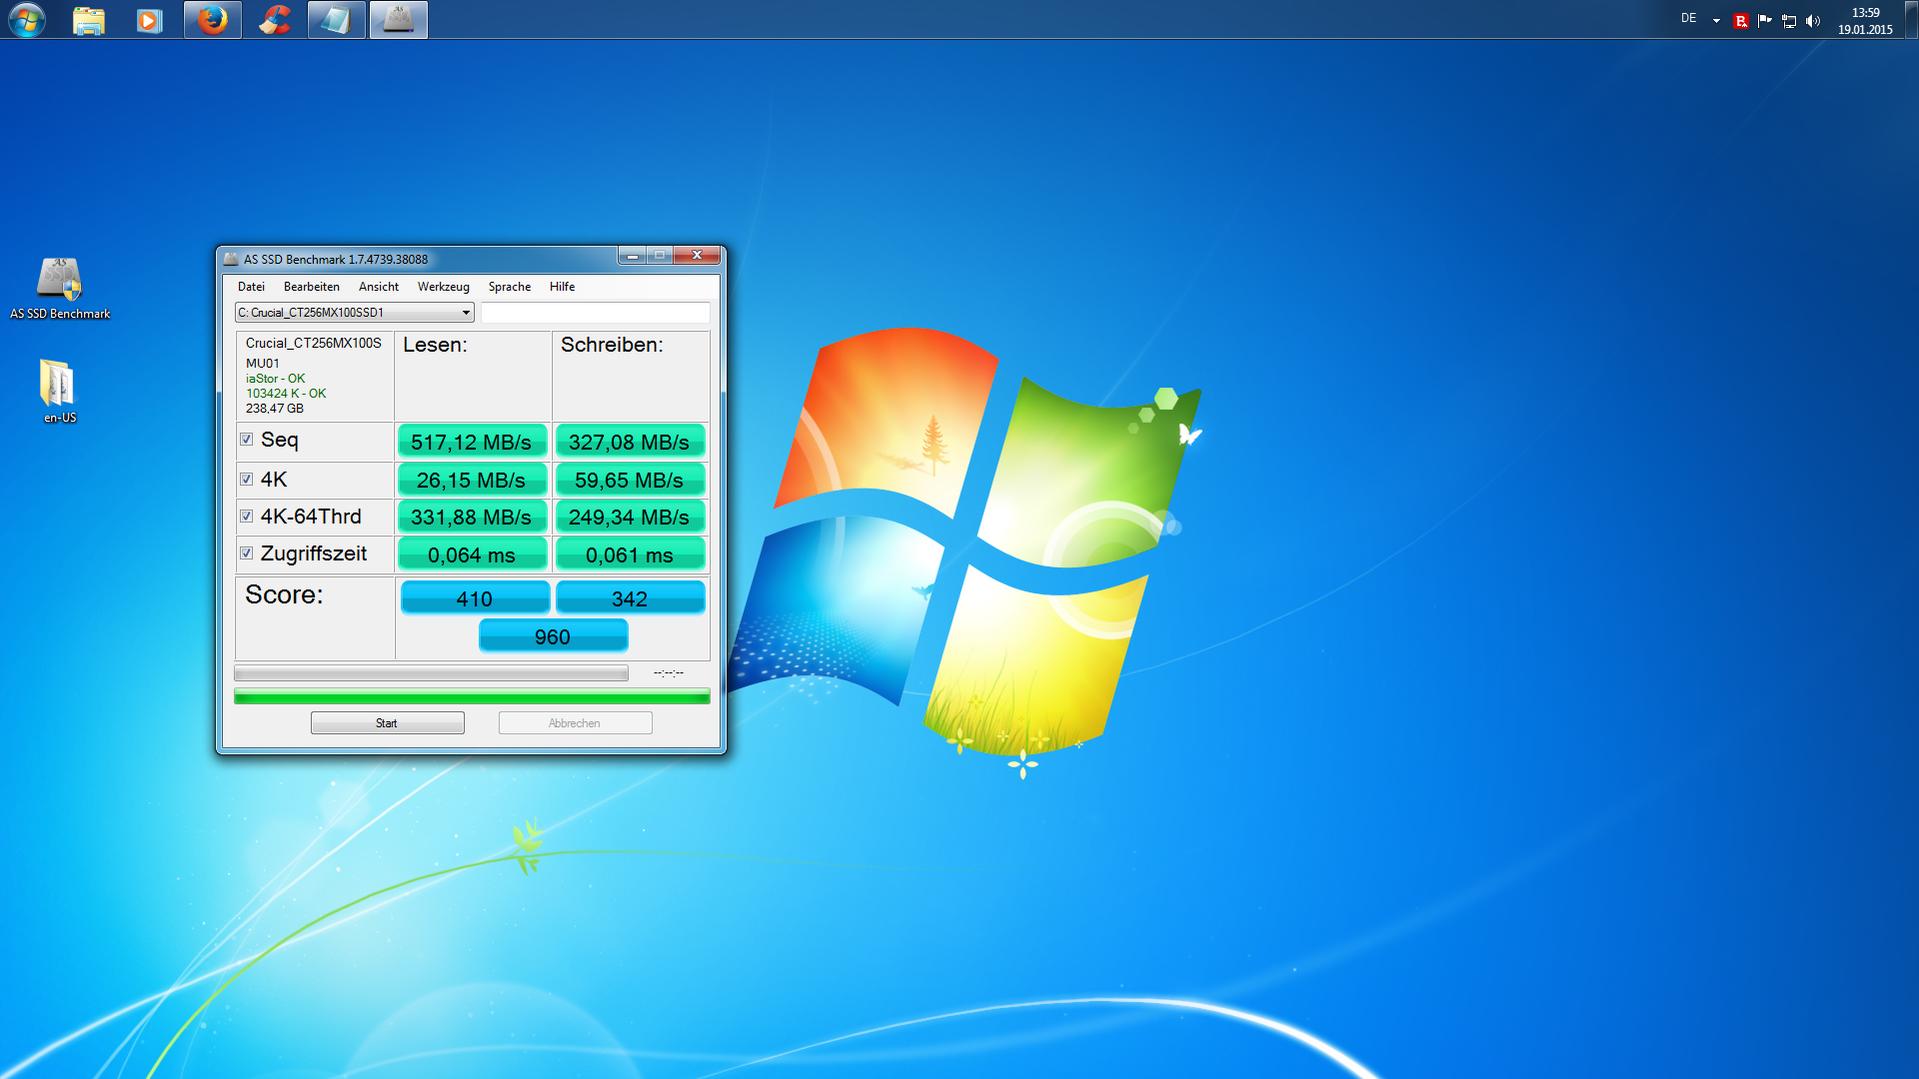Click the Start benchmark button
This screenshot has width=1919, height=1079.
pos(387,723)
